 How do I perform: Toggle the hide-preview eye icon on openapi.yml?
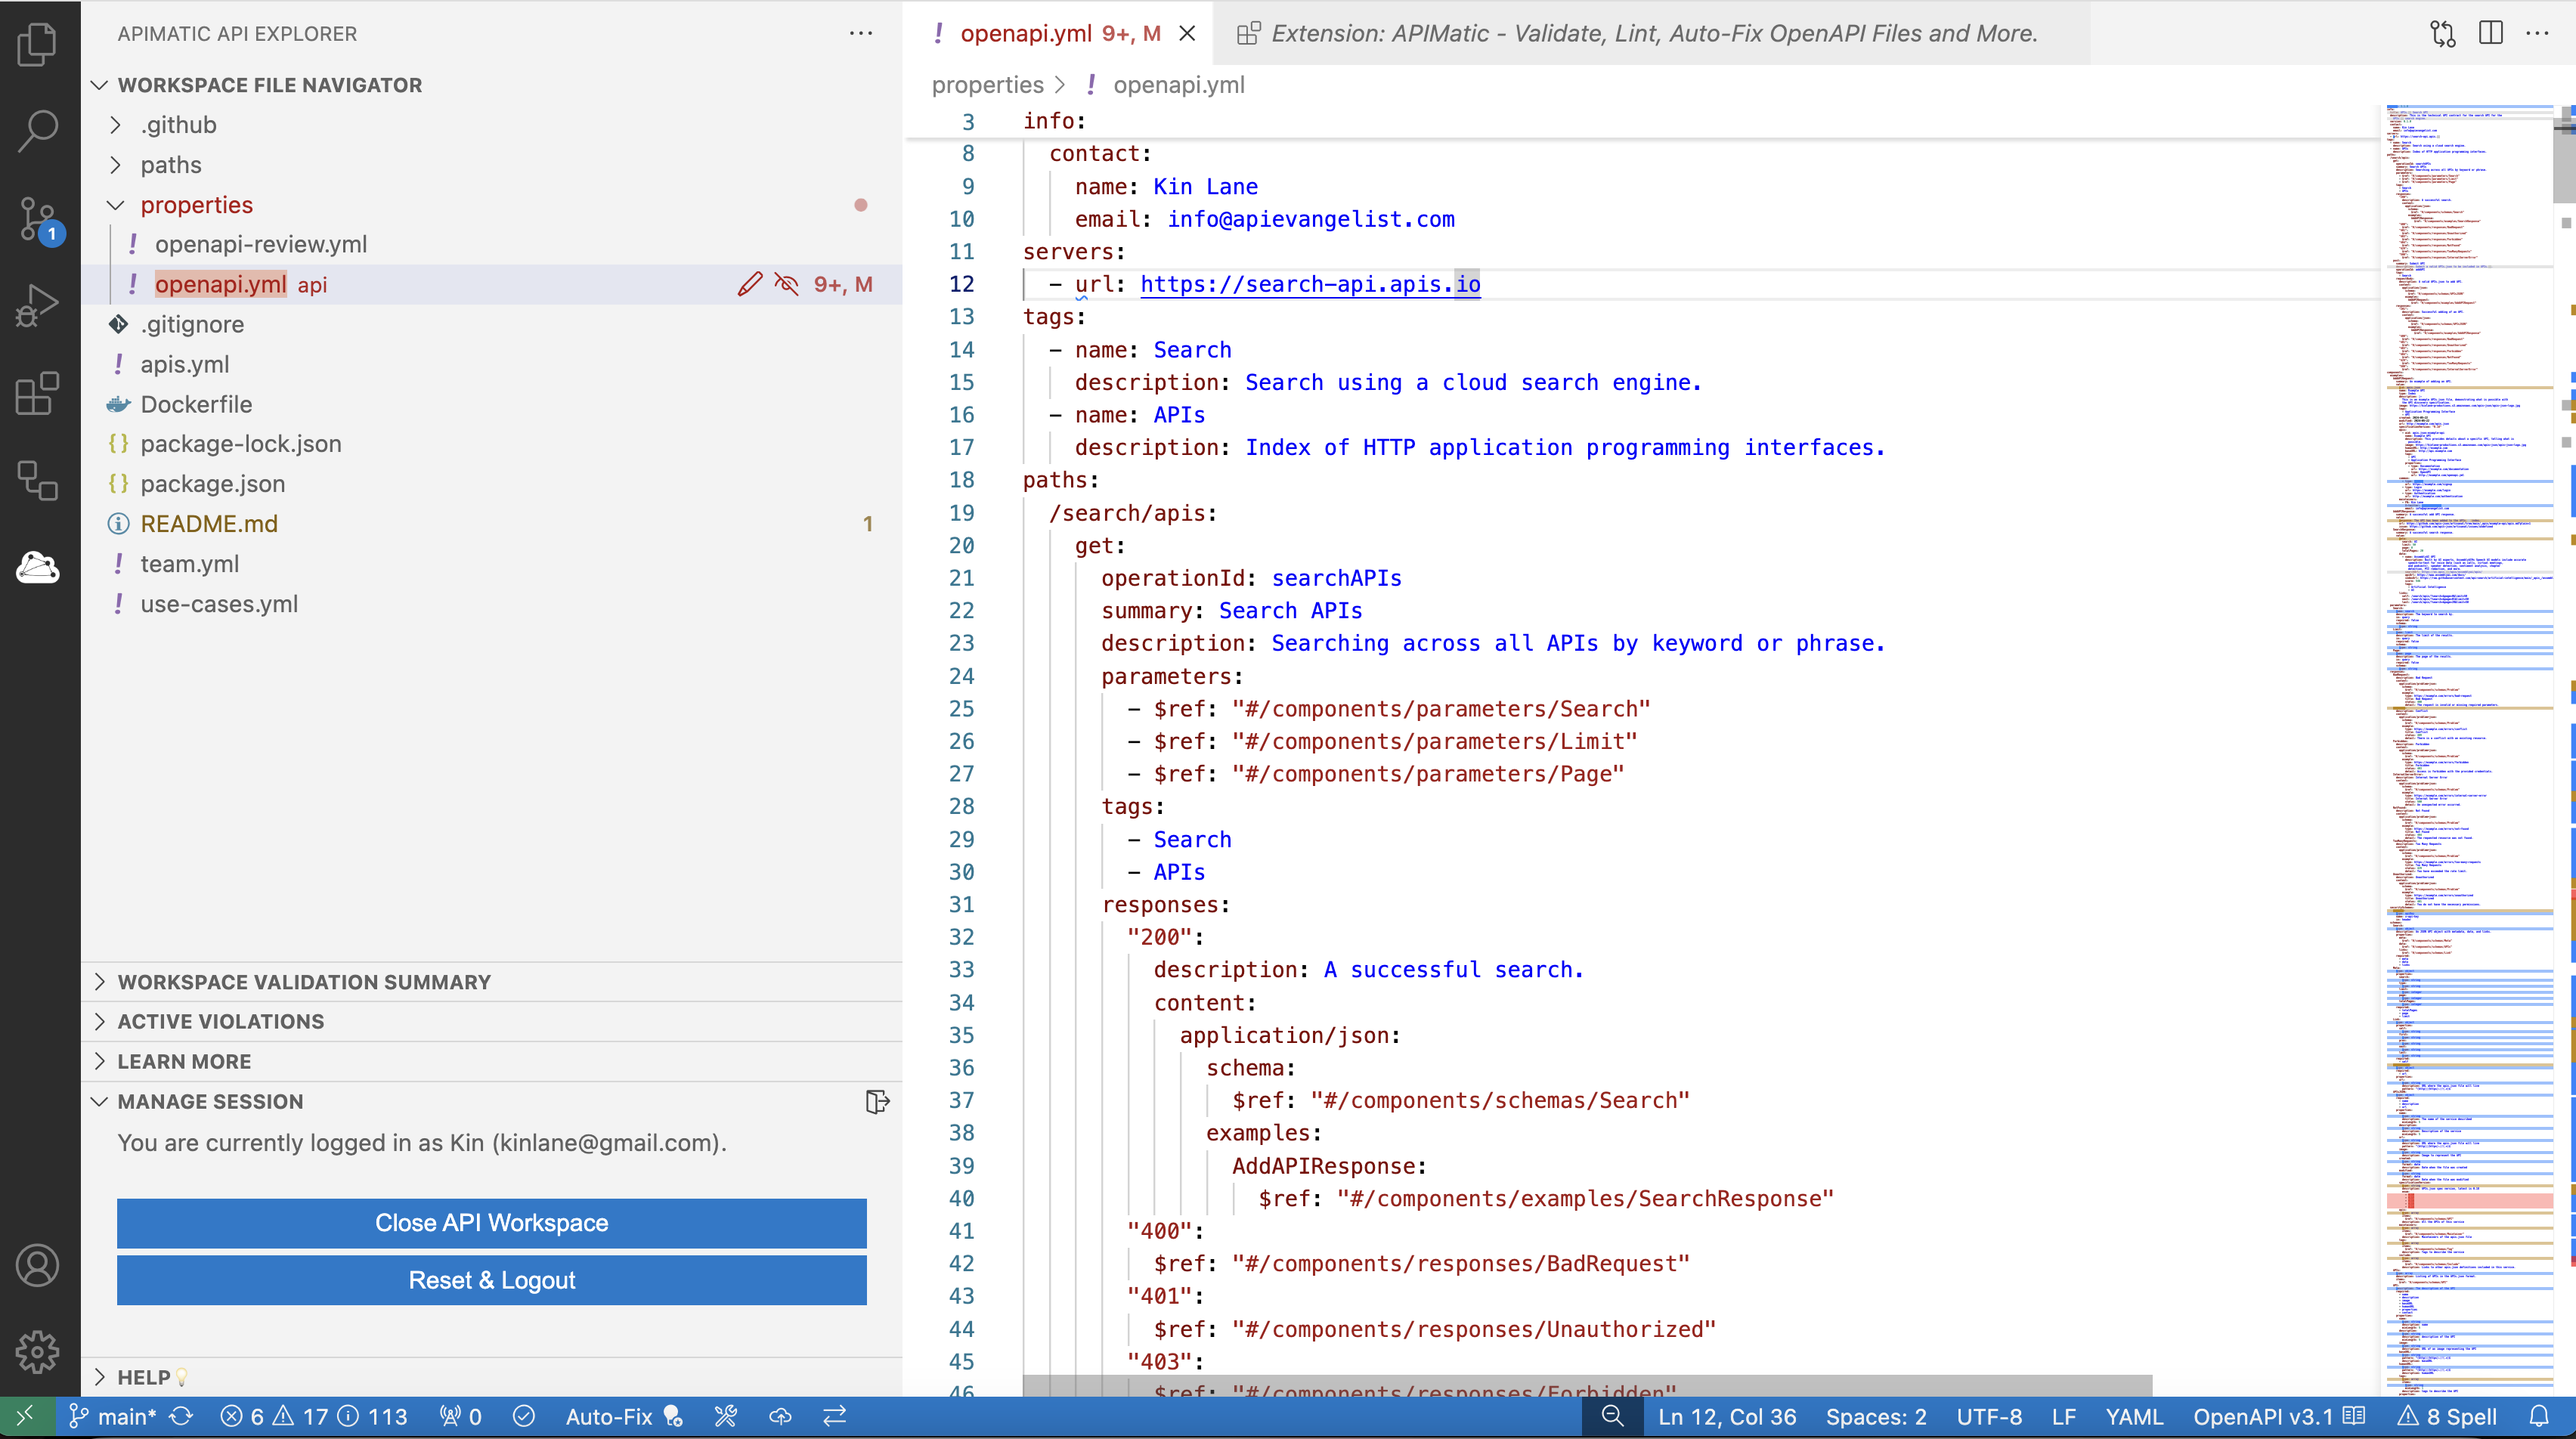[786, 284]
